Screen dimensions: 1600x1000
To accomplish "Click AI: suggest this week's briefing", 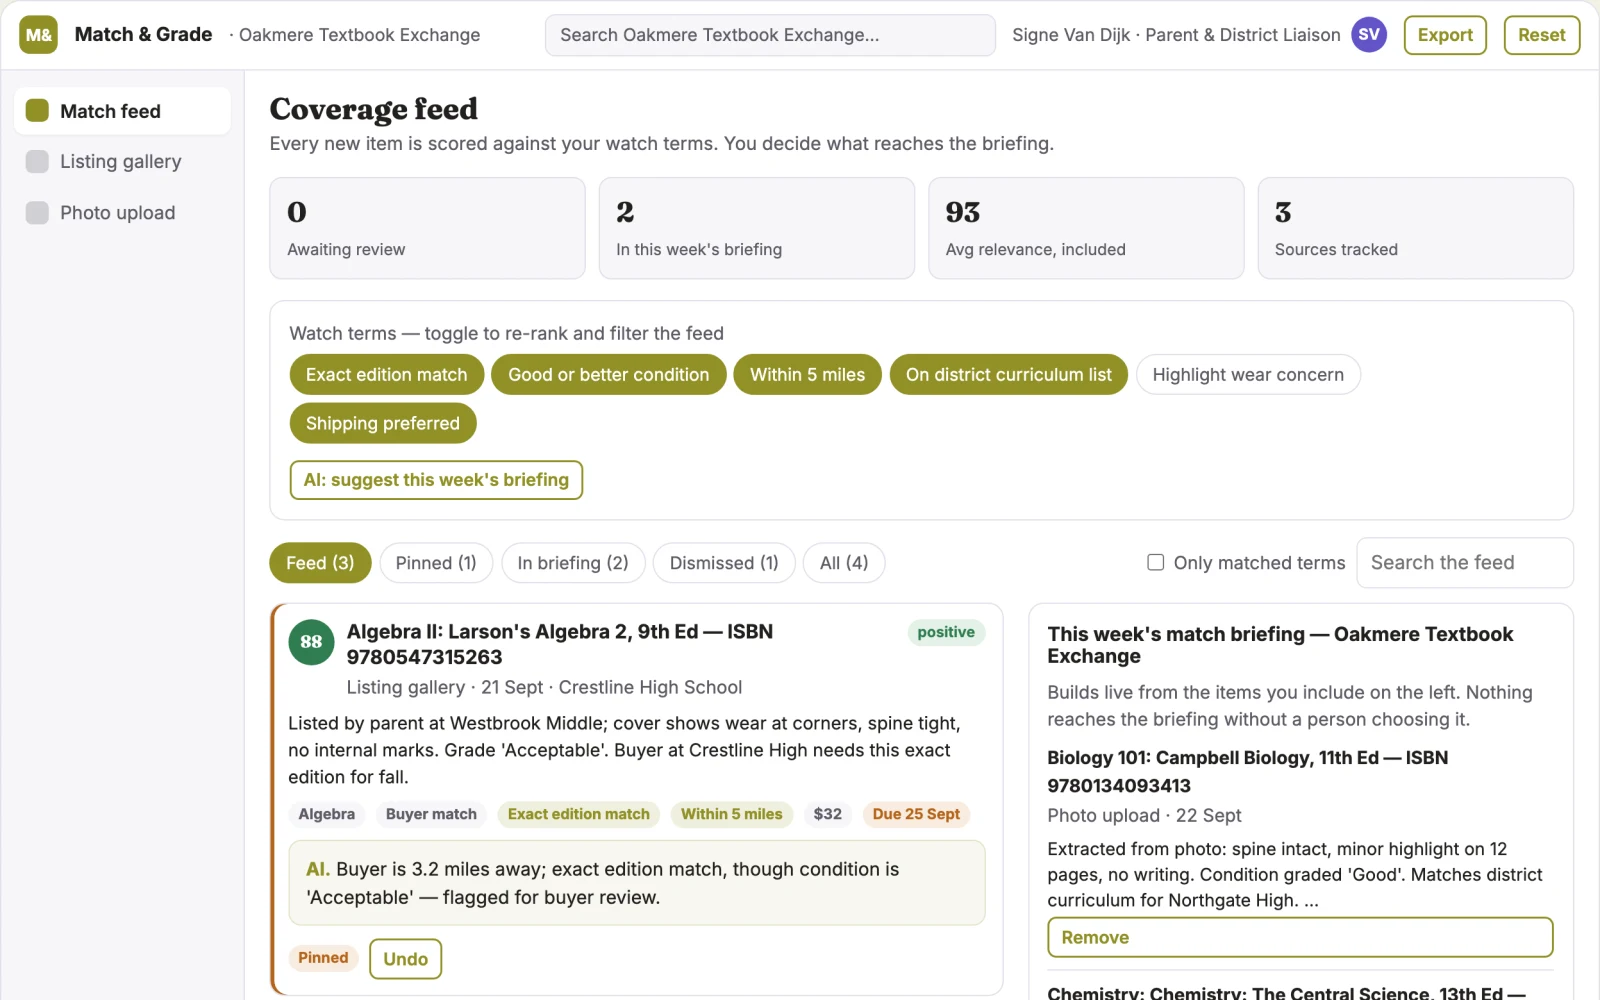I will click(436, 480).
